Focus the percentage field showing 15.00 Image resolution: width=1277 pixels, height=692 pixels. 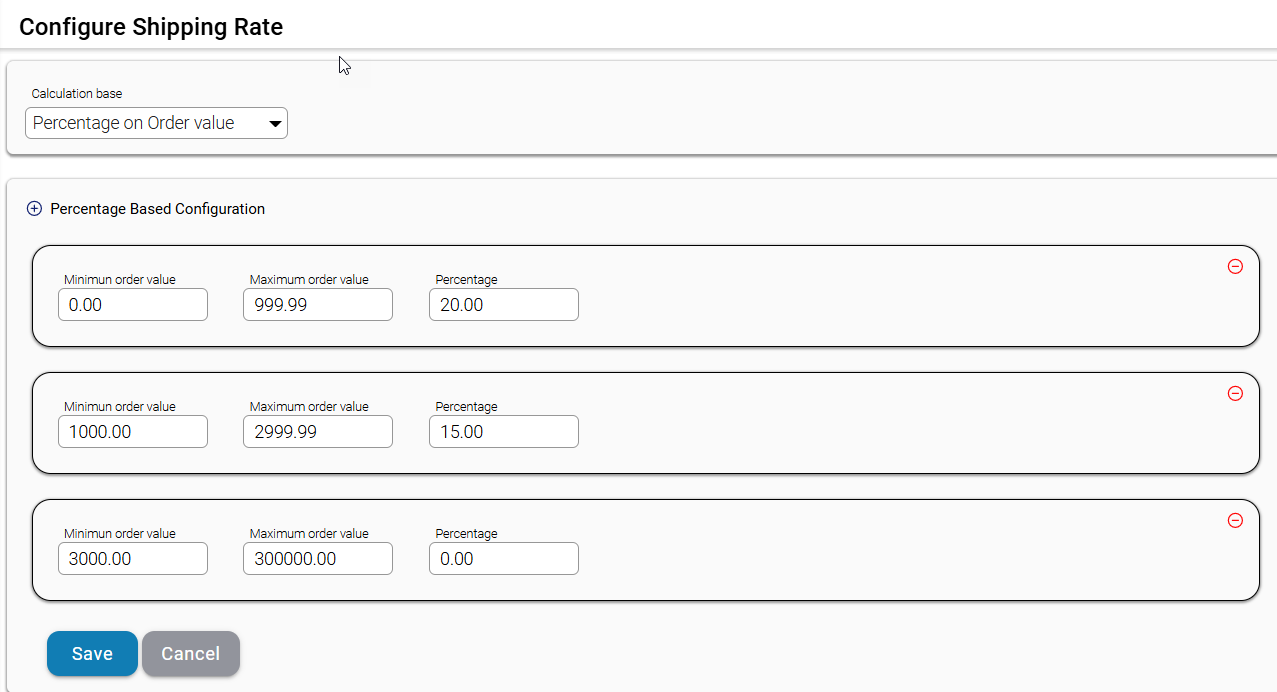503,432
